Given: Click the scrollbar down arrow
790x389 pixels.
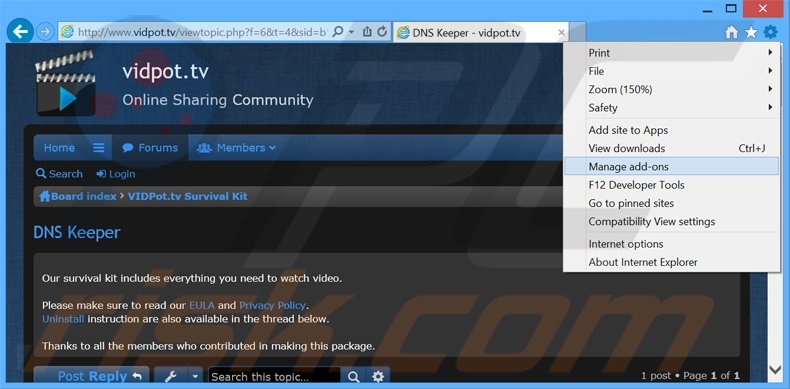Looking at the screenshot, I should pyautogui.click(x=775, y=370).
